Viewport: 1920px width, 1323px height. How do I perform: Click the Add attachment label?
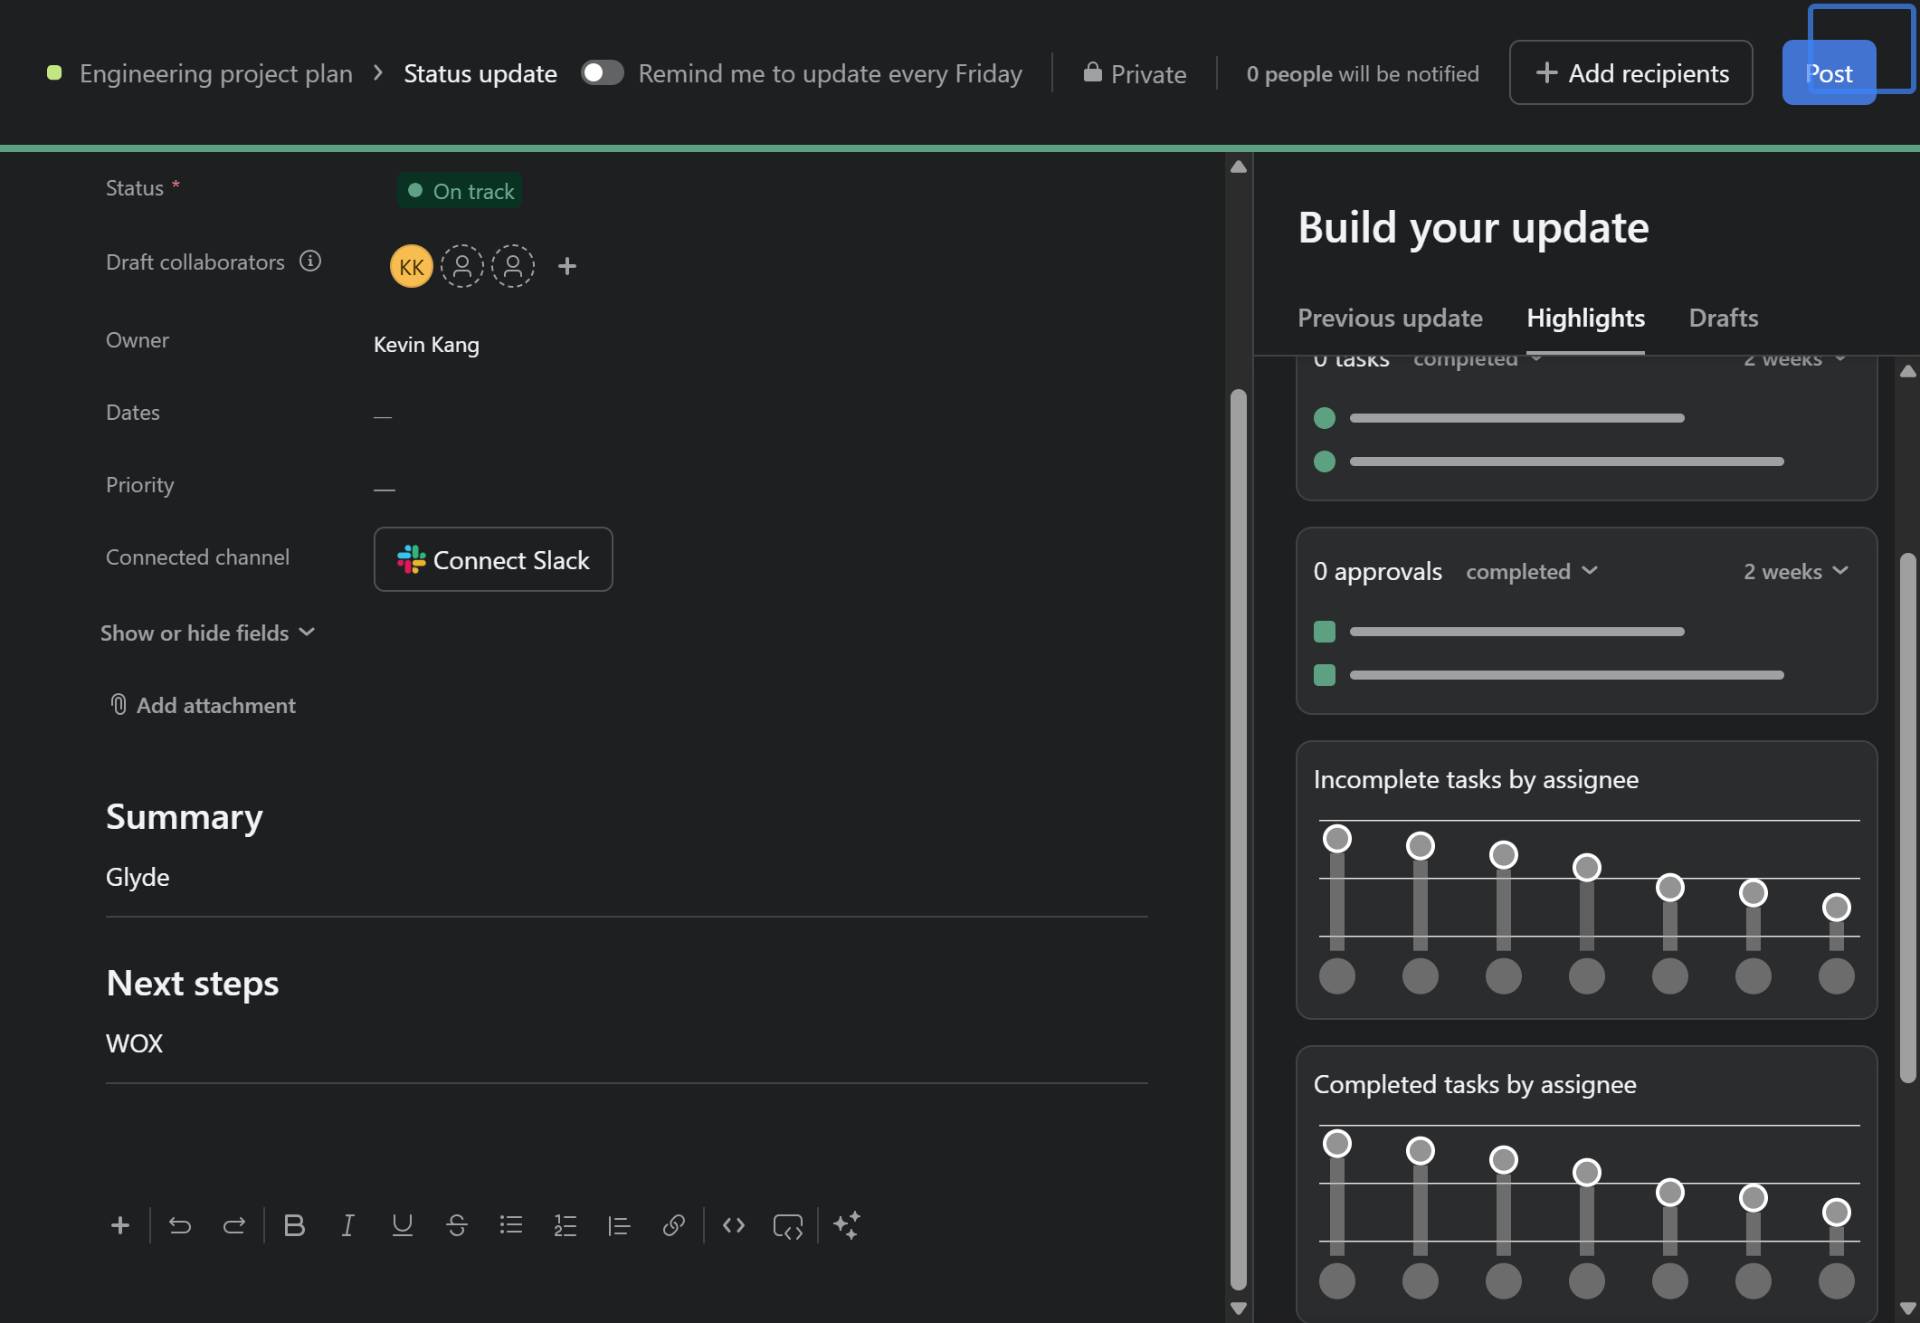tap(216, 705)
